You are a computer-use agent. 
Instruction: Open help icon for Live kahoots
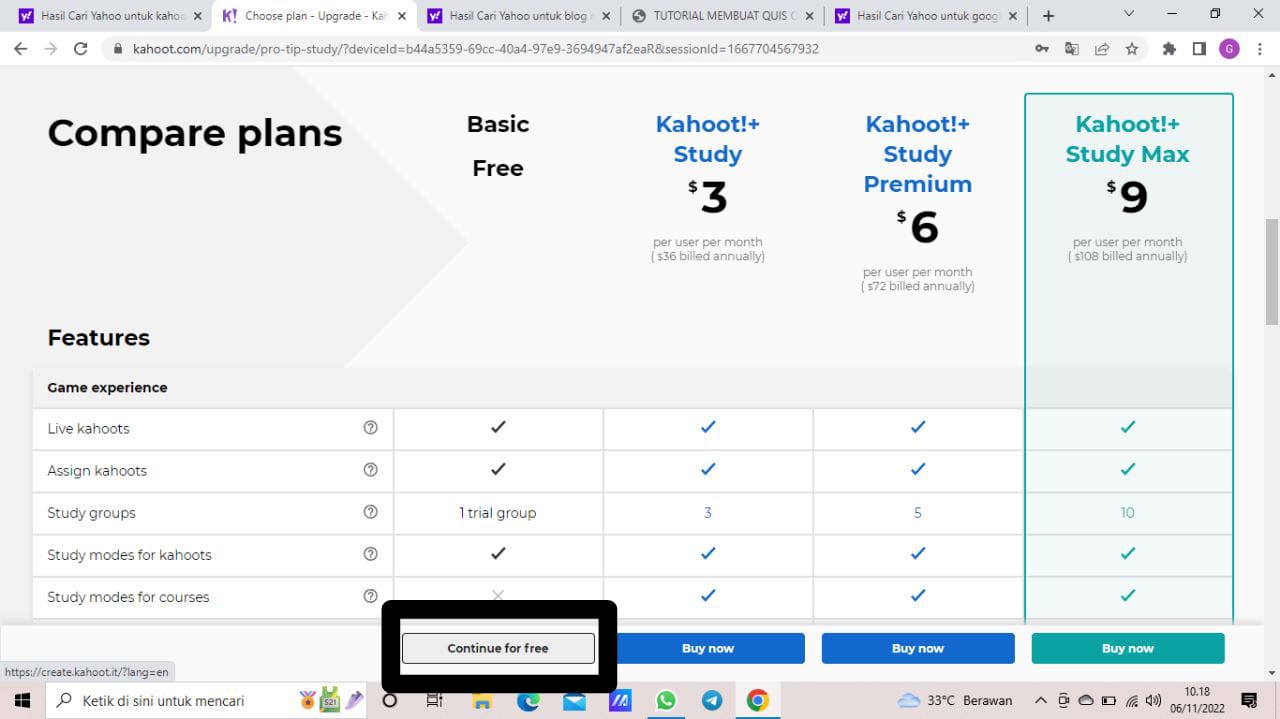(x=370, y=428)
